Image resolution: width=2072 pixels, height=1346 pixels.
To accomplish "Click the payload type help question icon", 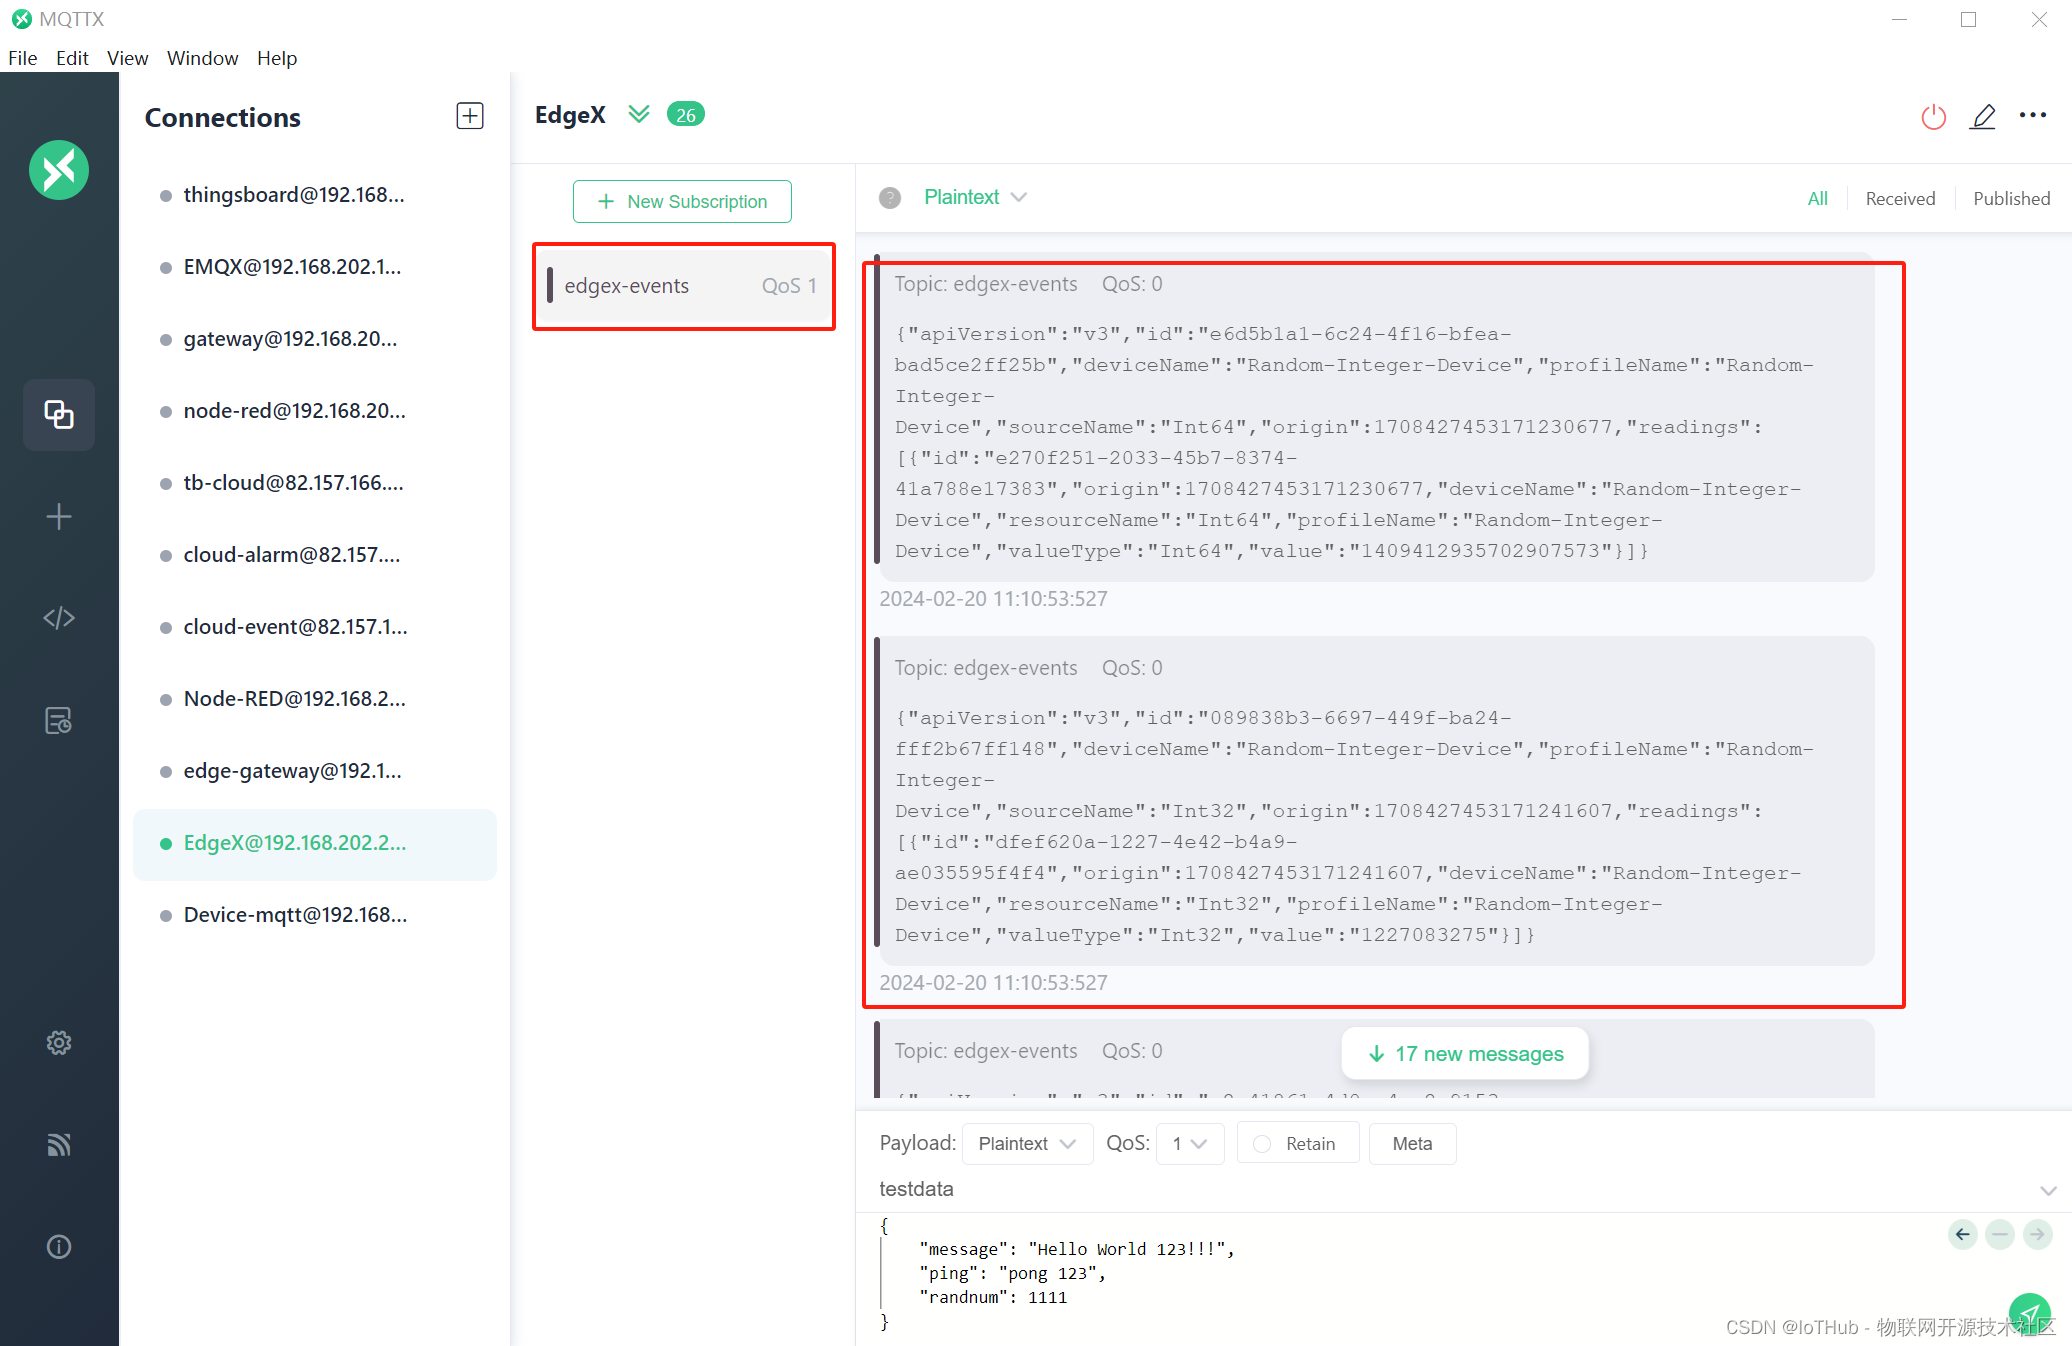I will point(890,198).
